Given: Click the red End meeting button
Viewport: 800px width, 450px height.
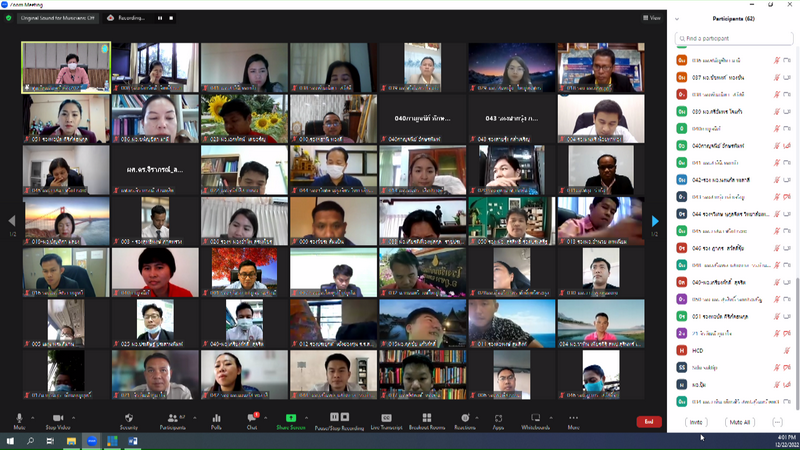Looking at the screenshot, I should click(x=649, y=421).
